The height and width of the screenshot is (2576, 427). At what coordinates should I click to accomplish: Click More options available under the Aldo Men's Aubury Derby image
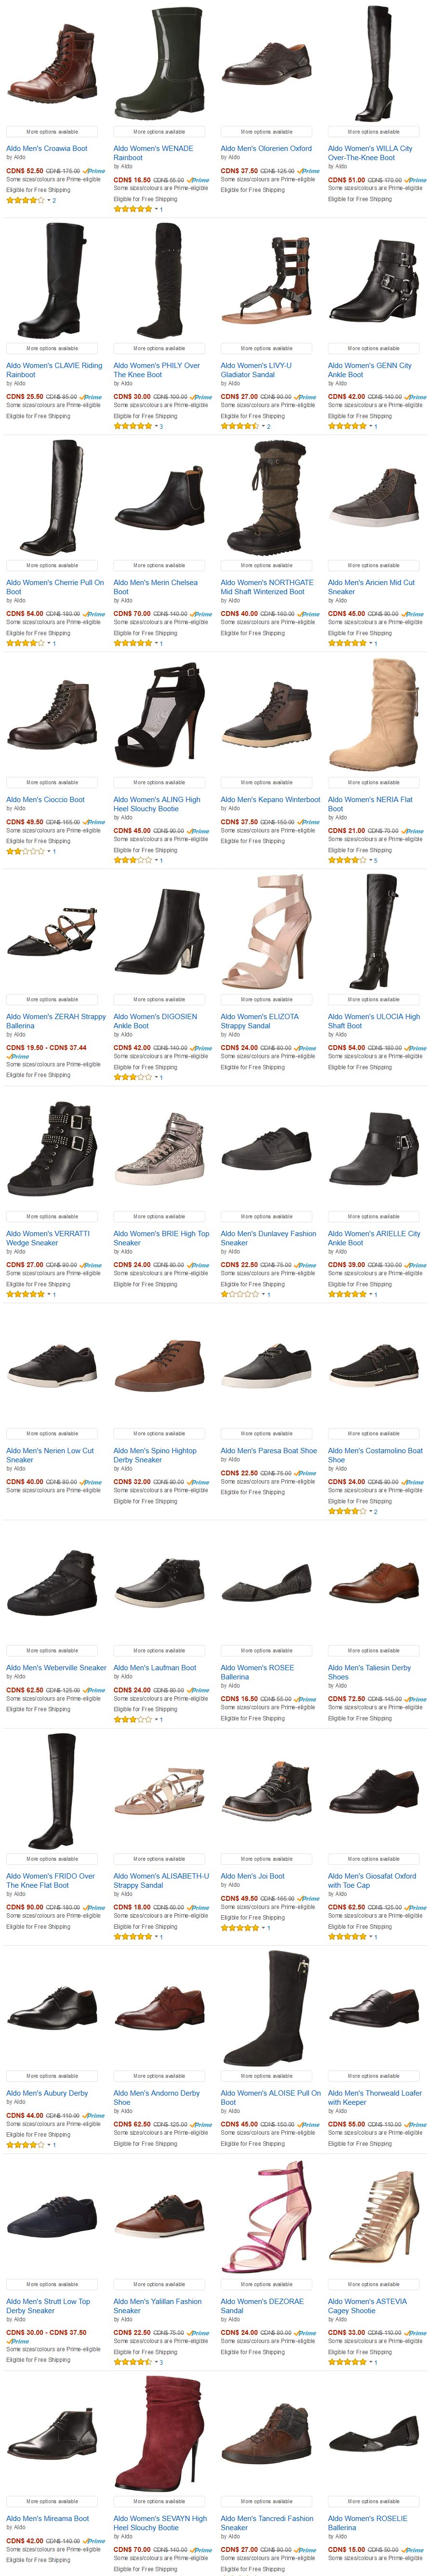coord(52,2076)
